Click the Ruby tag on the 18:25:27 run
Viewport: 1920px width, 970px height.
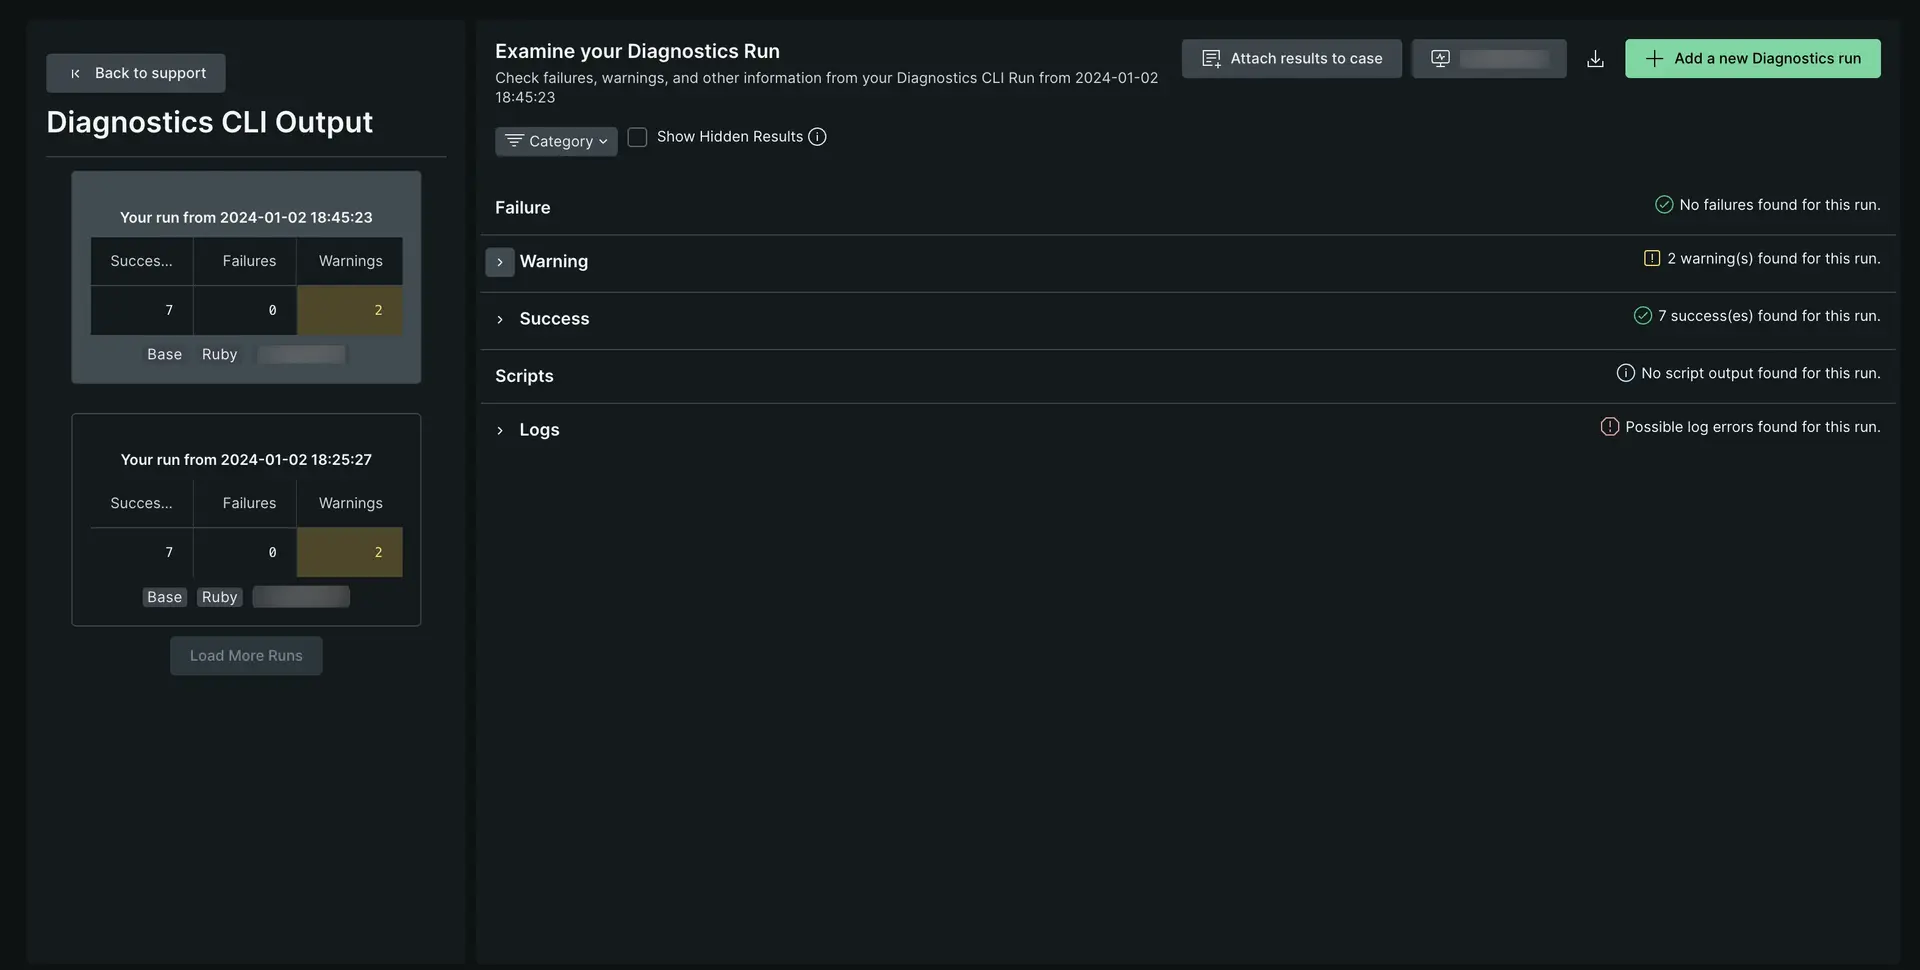pyautogui.click(x=219, y=597)
